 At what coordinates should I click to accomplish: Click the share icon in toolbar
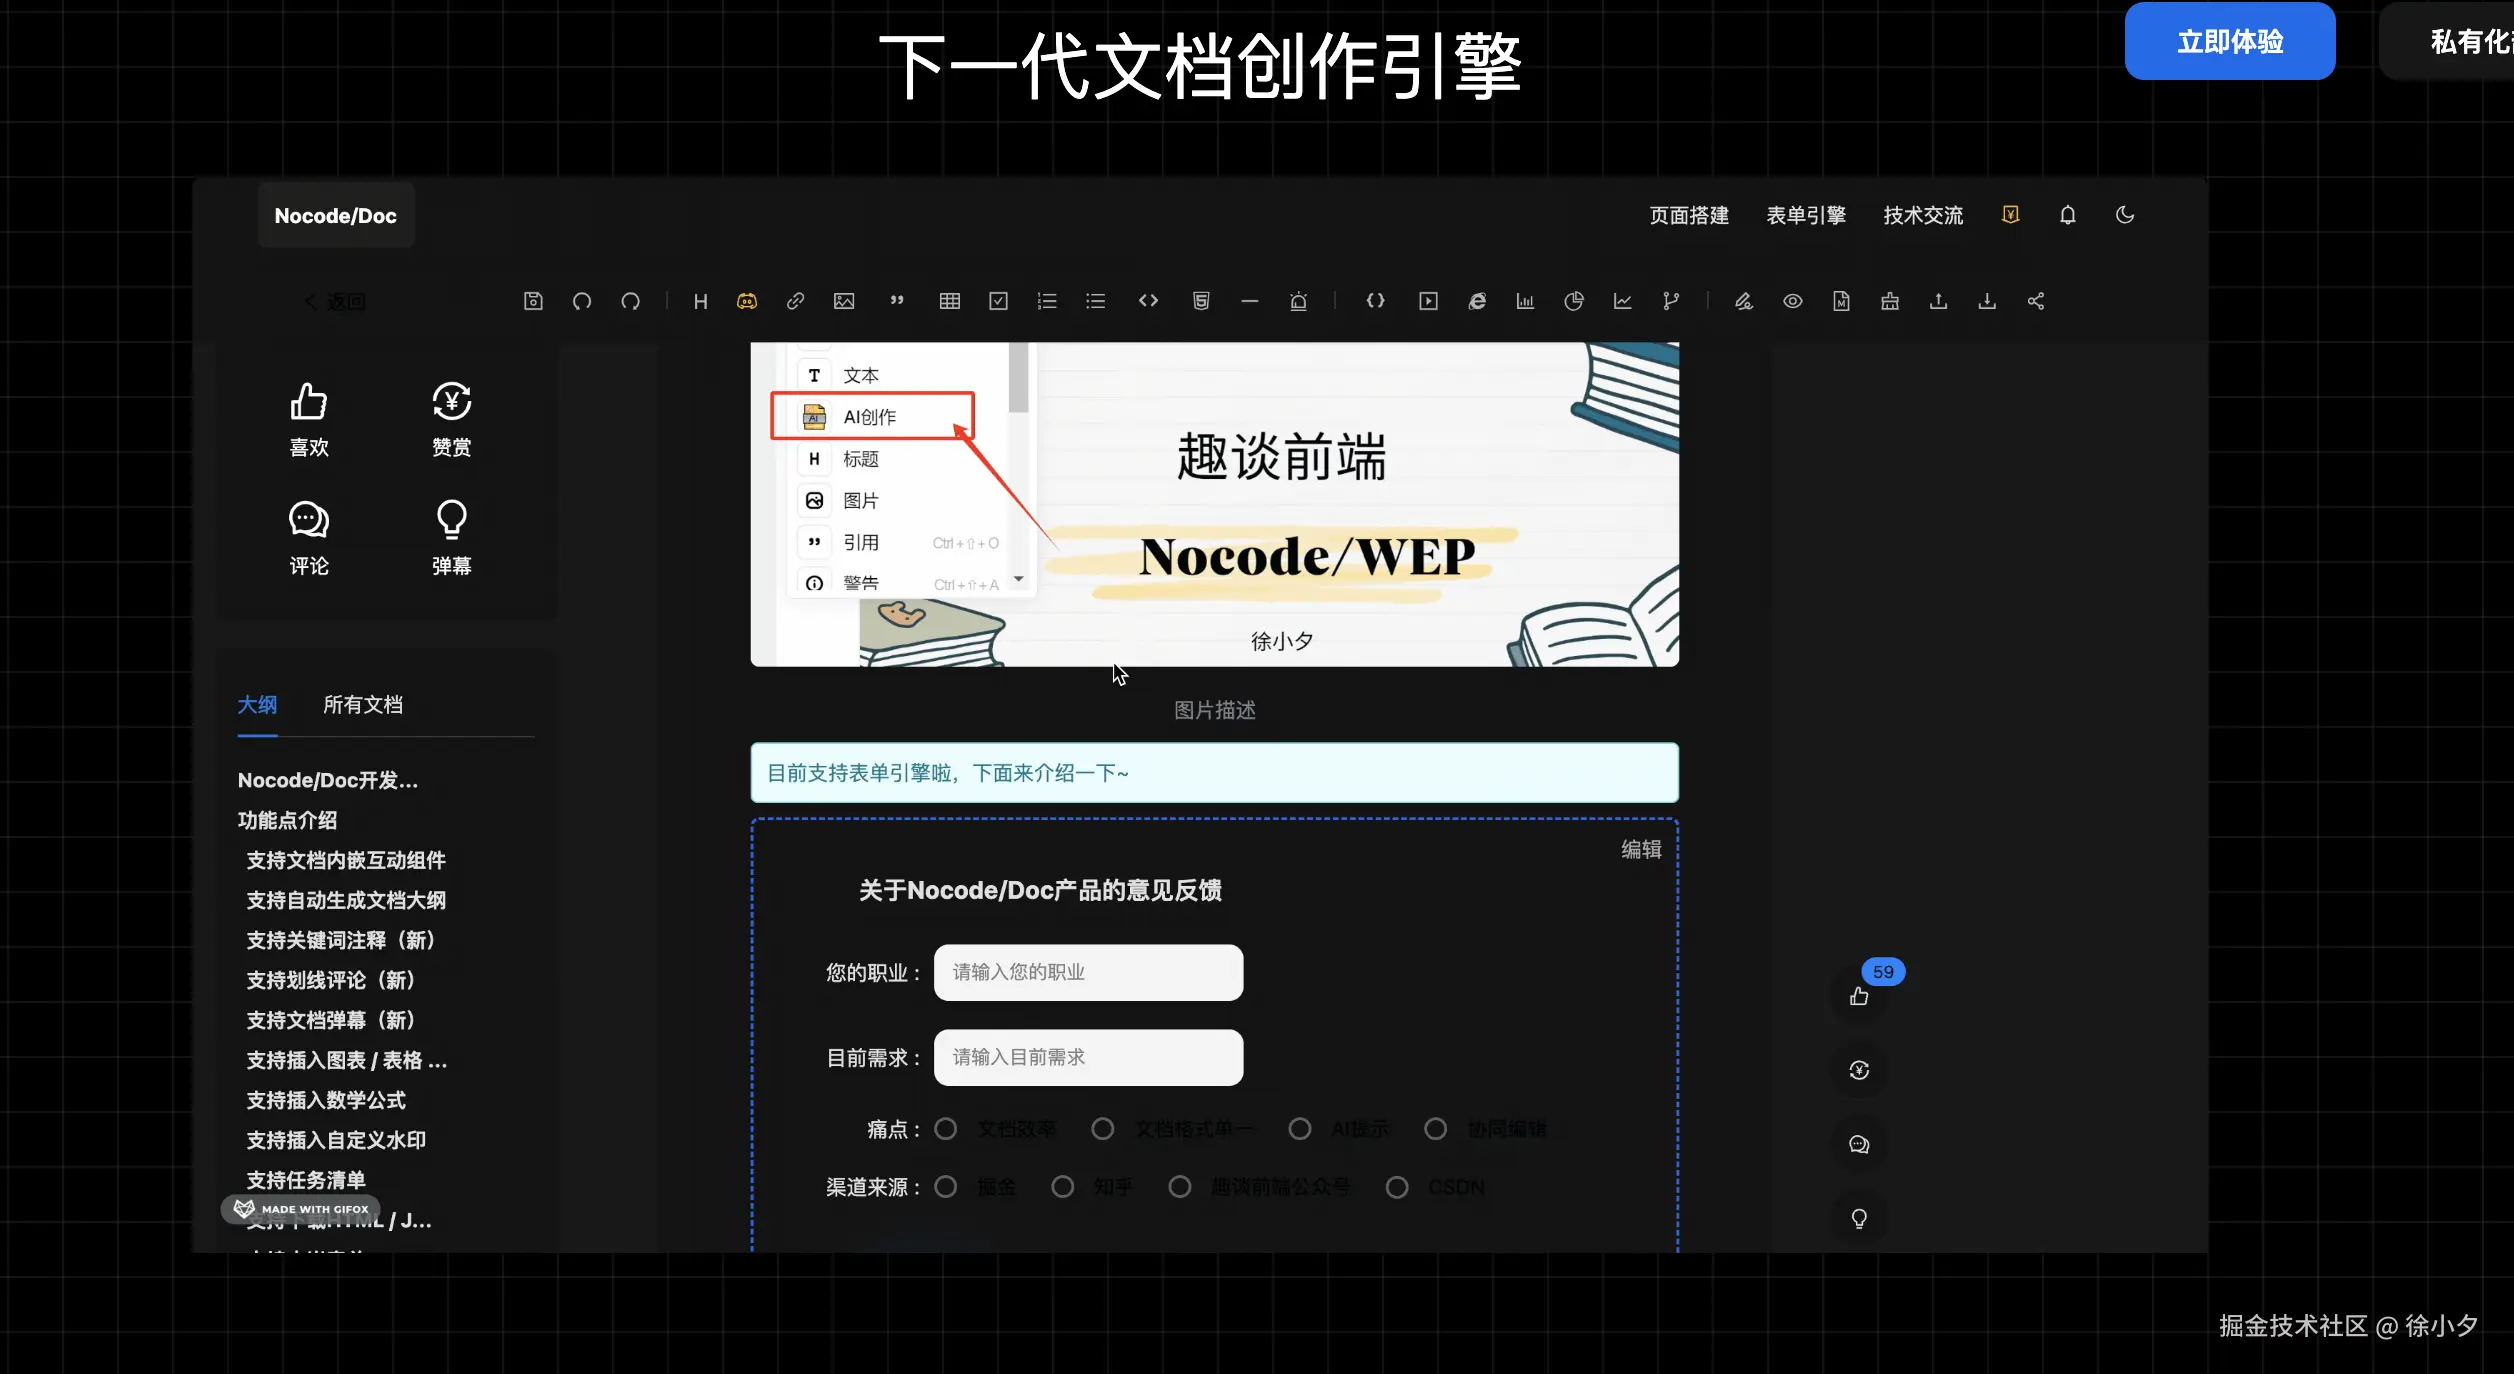[2035, 301]
